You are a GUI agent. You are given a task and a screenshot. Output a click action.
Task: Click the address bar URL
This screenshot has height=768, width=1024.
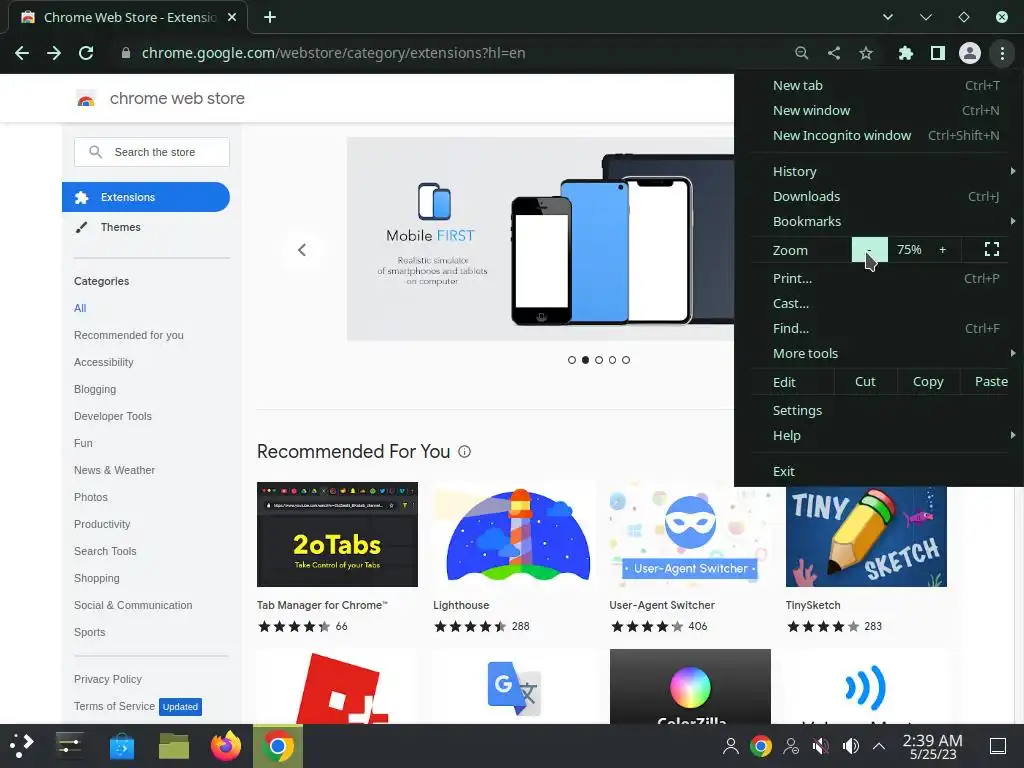(333, 53)
